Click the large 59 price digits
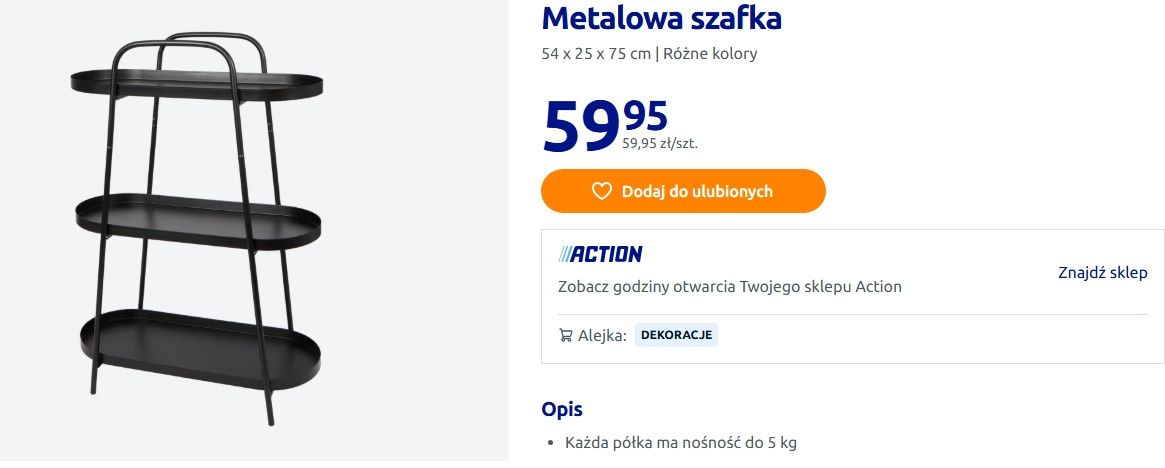Screen dimensions: 1165x468 point(580,128)
